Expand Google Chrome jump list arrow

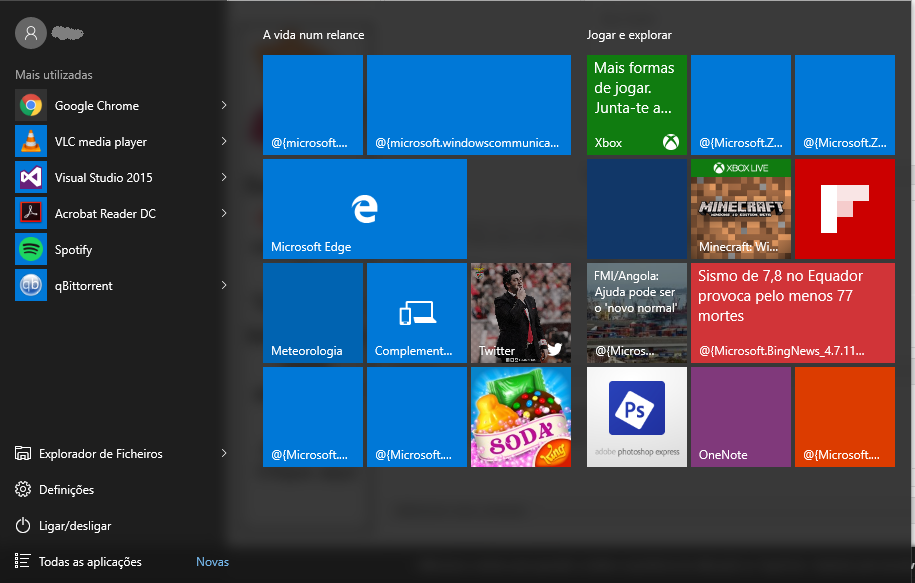223,105
